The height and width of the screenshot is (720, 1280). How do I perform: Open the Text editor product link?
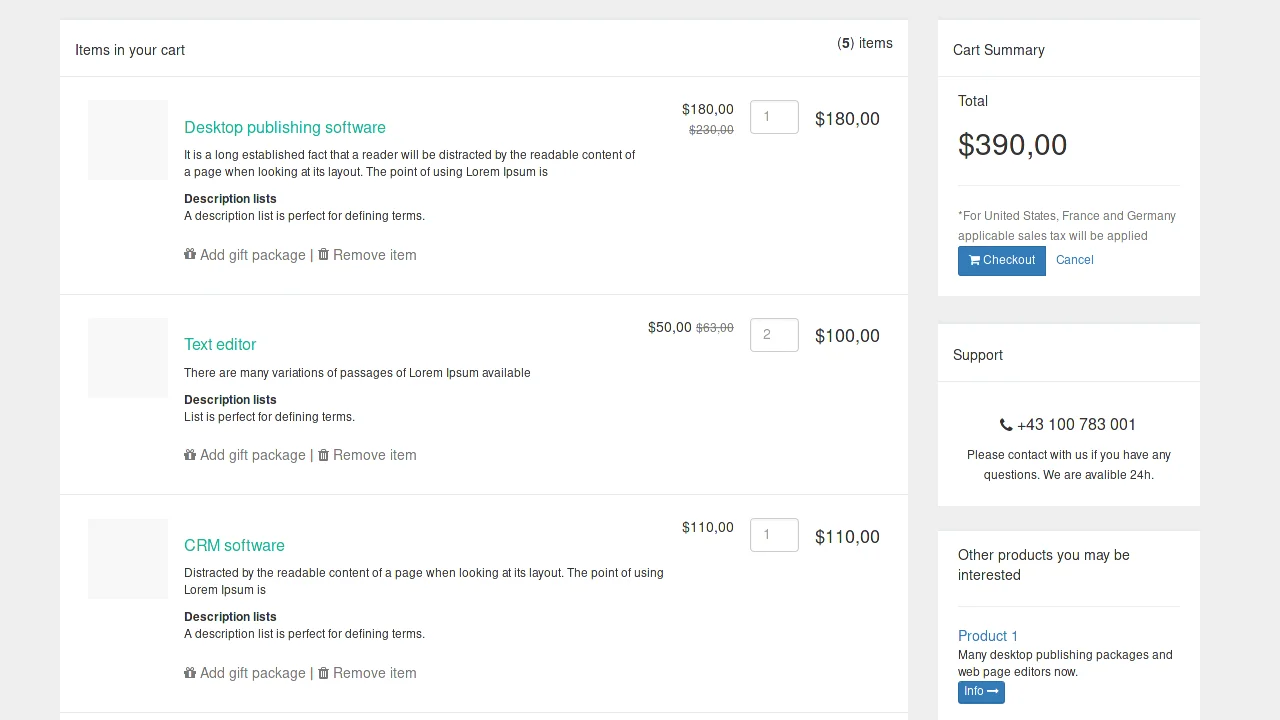(220, 344)
